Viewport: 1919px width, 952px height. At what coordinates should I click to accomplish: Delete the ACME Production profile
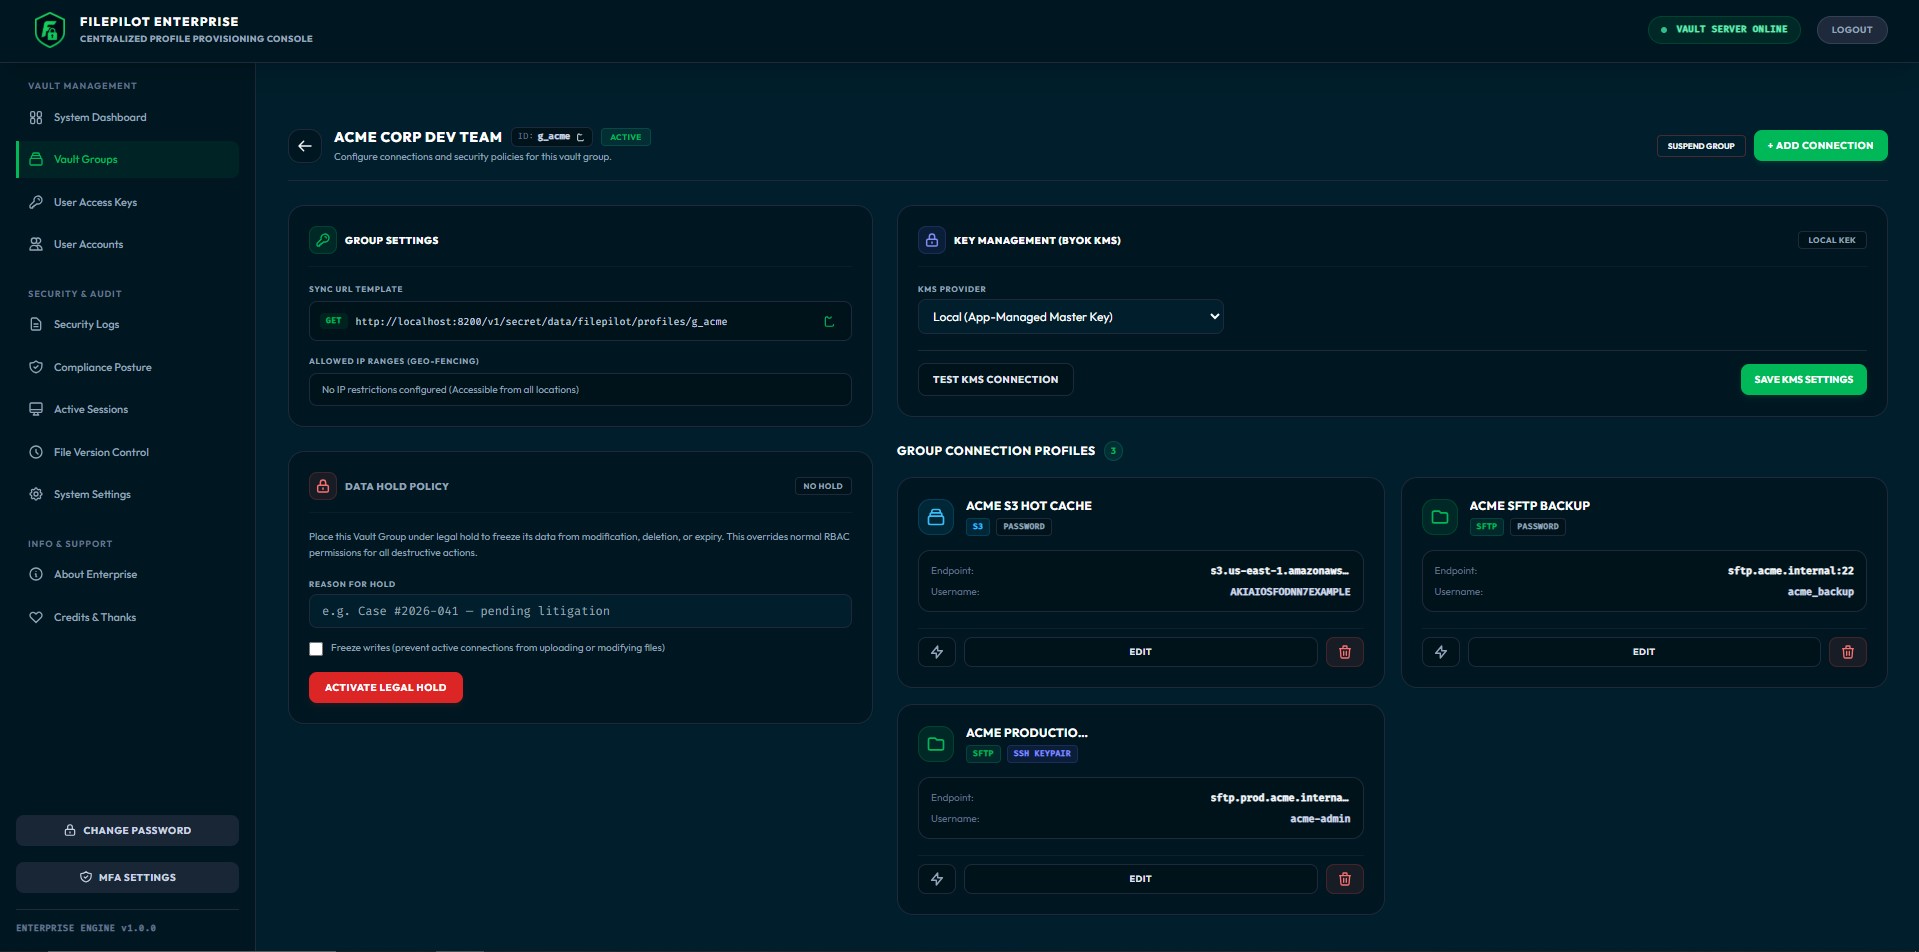pyautogui.click(x=1345, y=879)
